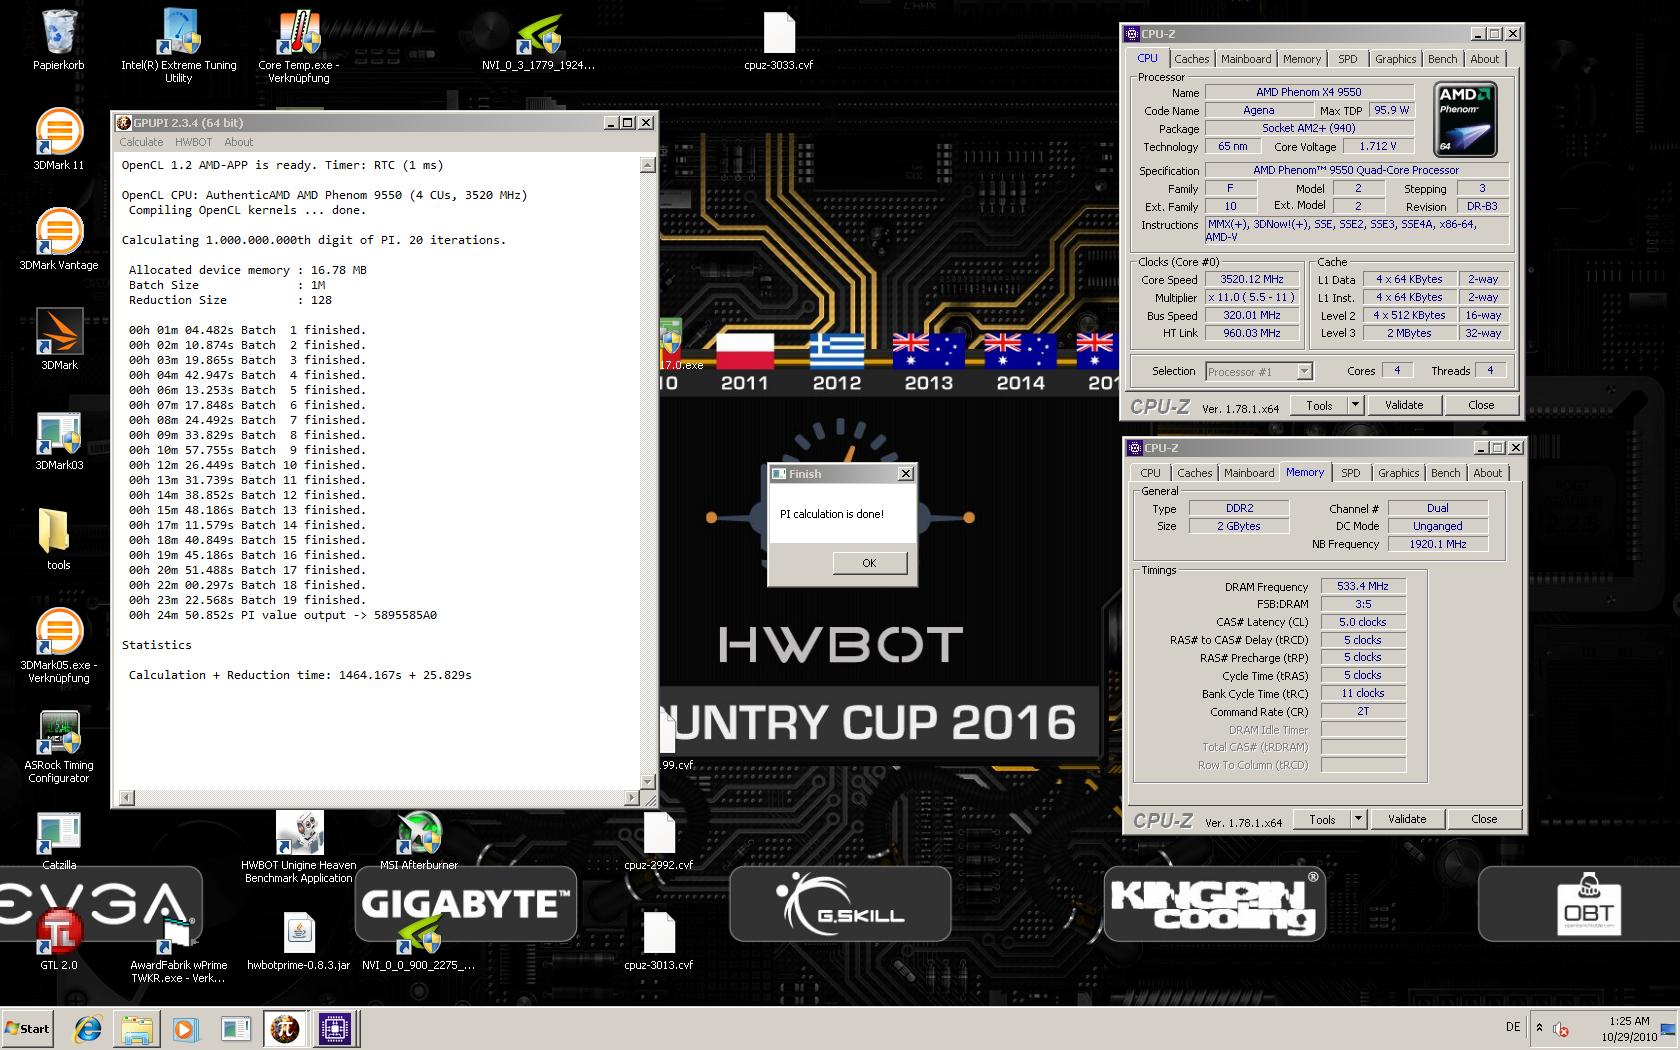
Task: Click GPUPI vertical scrollbar down arrow
Action: tap(648, 781)
